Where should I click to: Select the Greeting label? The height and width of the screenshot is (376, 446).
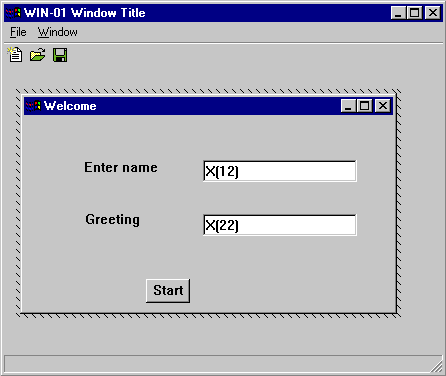(x=112, y=220)
